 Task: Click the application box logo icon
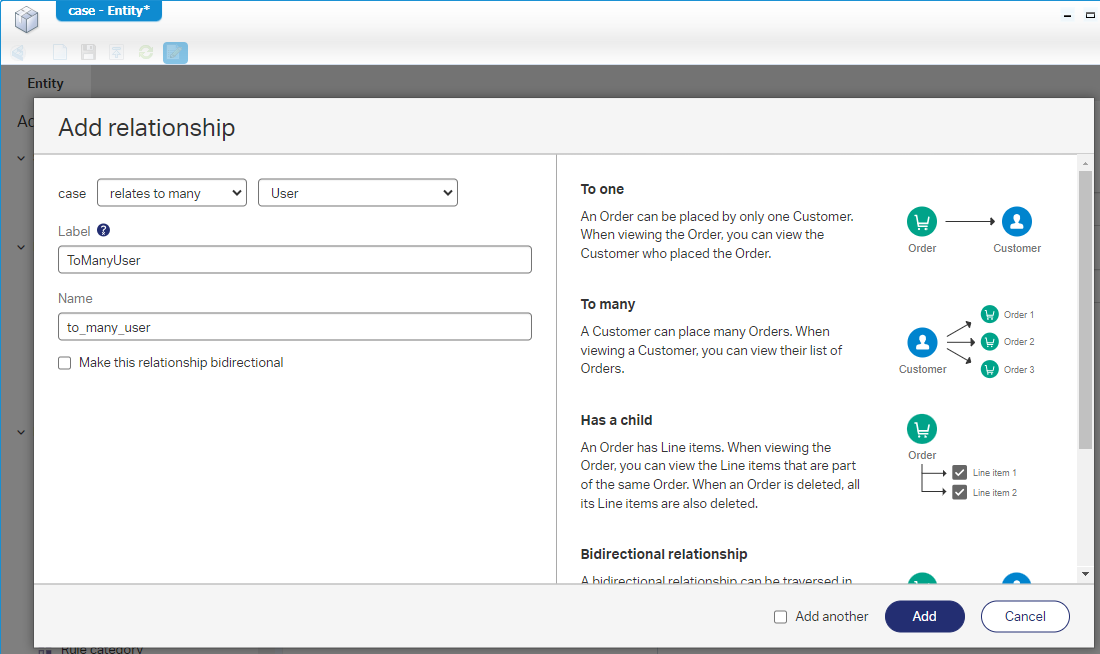click(x=26, y=19)
